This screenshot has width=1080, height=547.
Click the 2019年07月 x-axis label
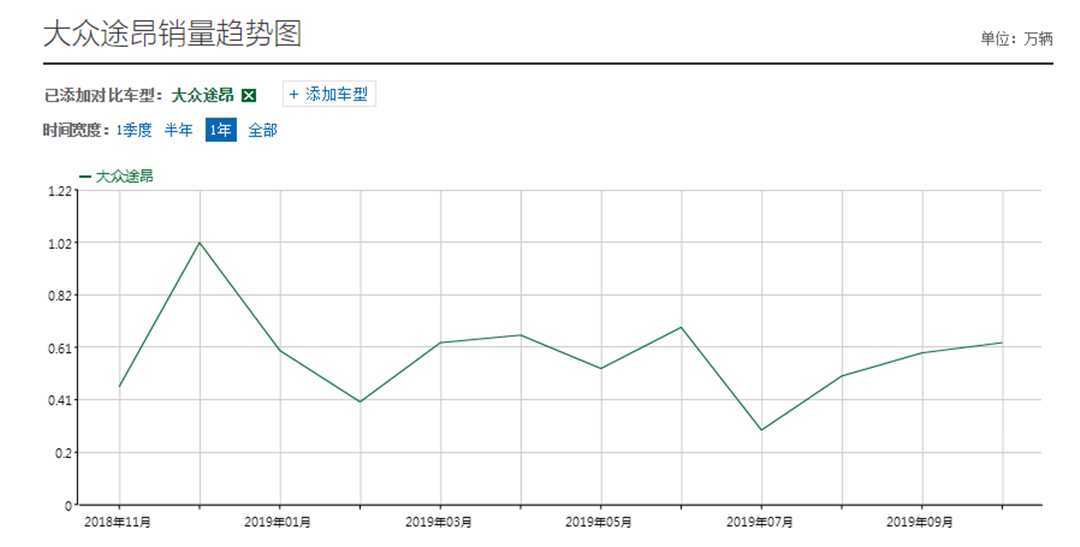click(760, 522)
